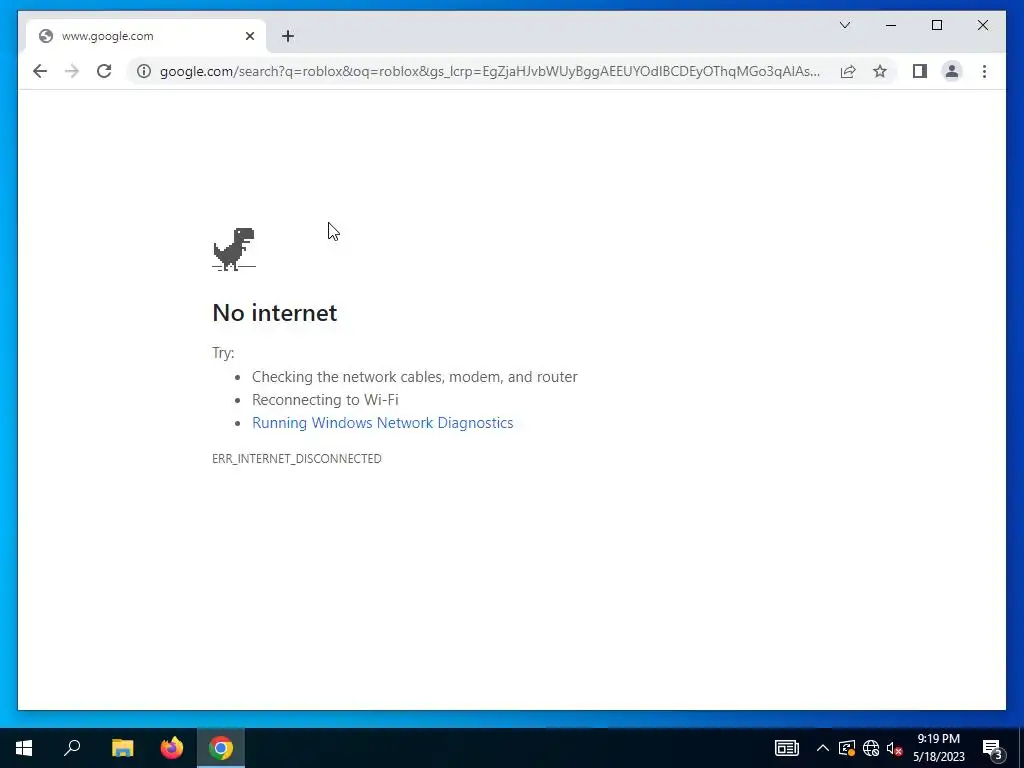
Task: Maximize the Chrome window
Action: click(936, 25)
